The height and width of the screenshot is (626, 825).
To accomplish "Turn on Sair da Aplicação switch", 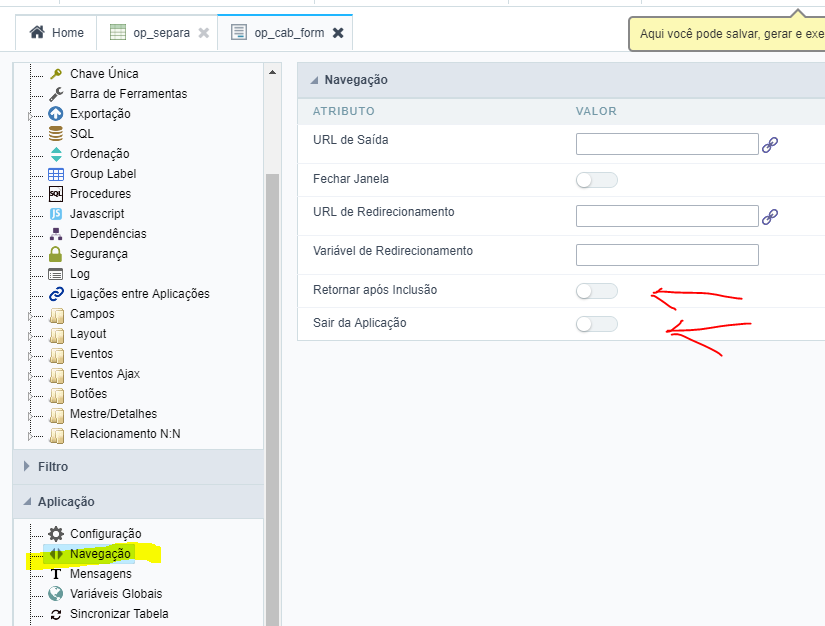I will (597, 324).
